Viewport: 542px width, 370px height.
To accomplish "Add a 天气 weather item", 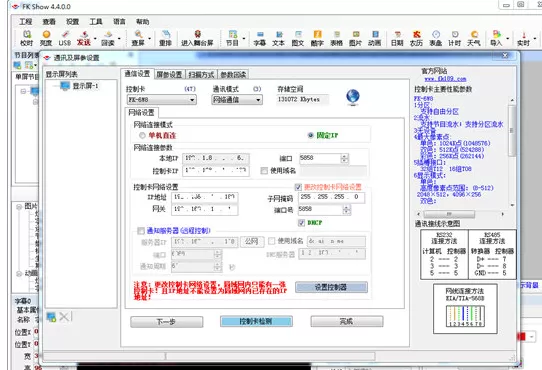I will [x=474, y=38].
